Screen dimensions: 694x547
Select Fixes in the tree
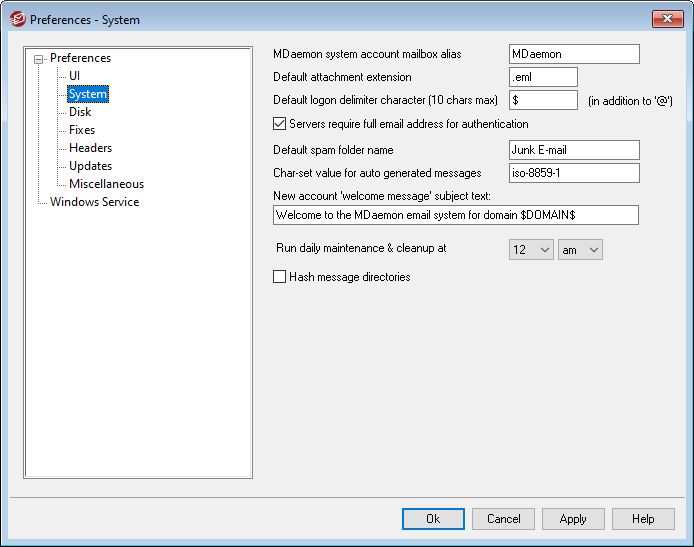pyautogui.click(x=82, y=130)
